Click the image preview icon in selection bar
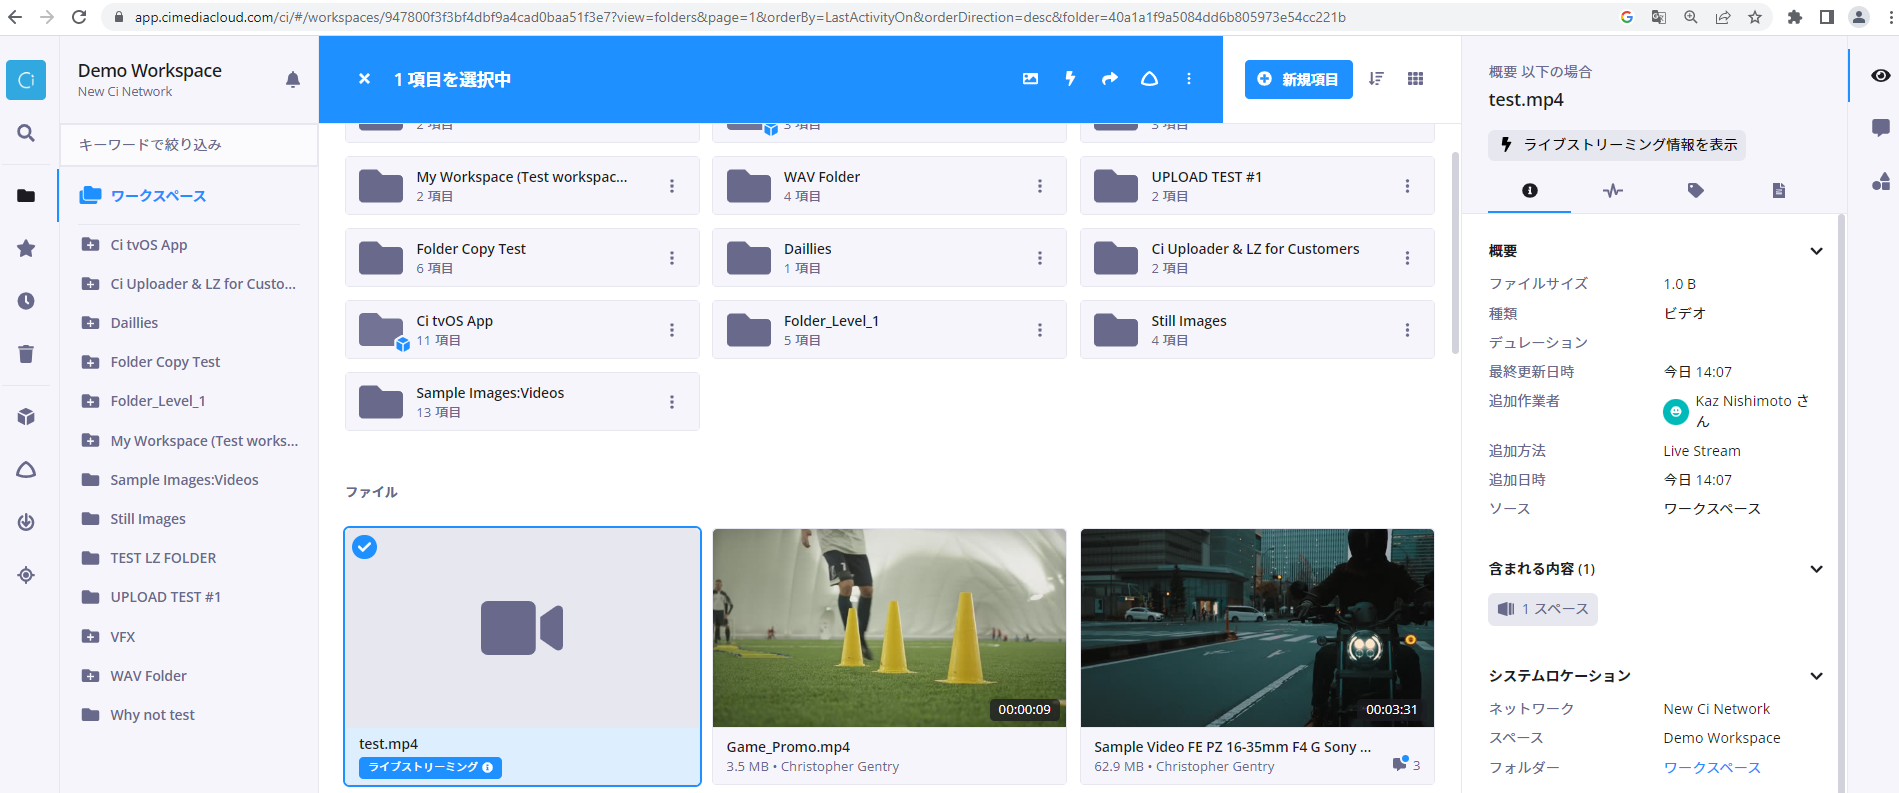This screenshot has width=1899, height=793. coord(1030,79)
